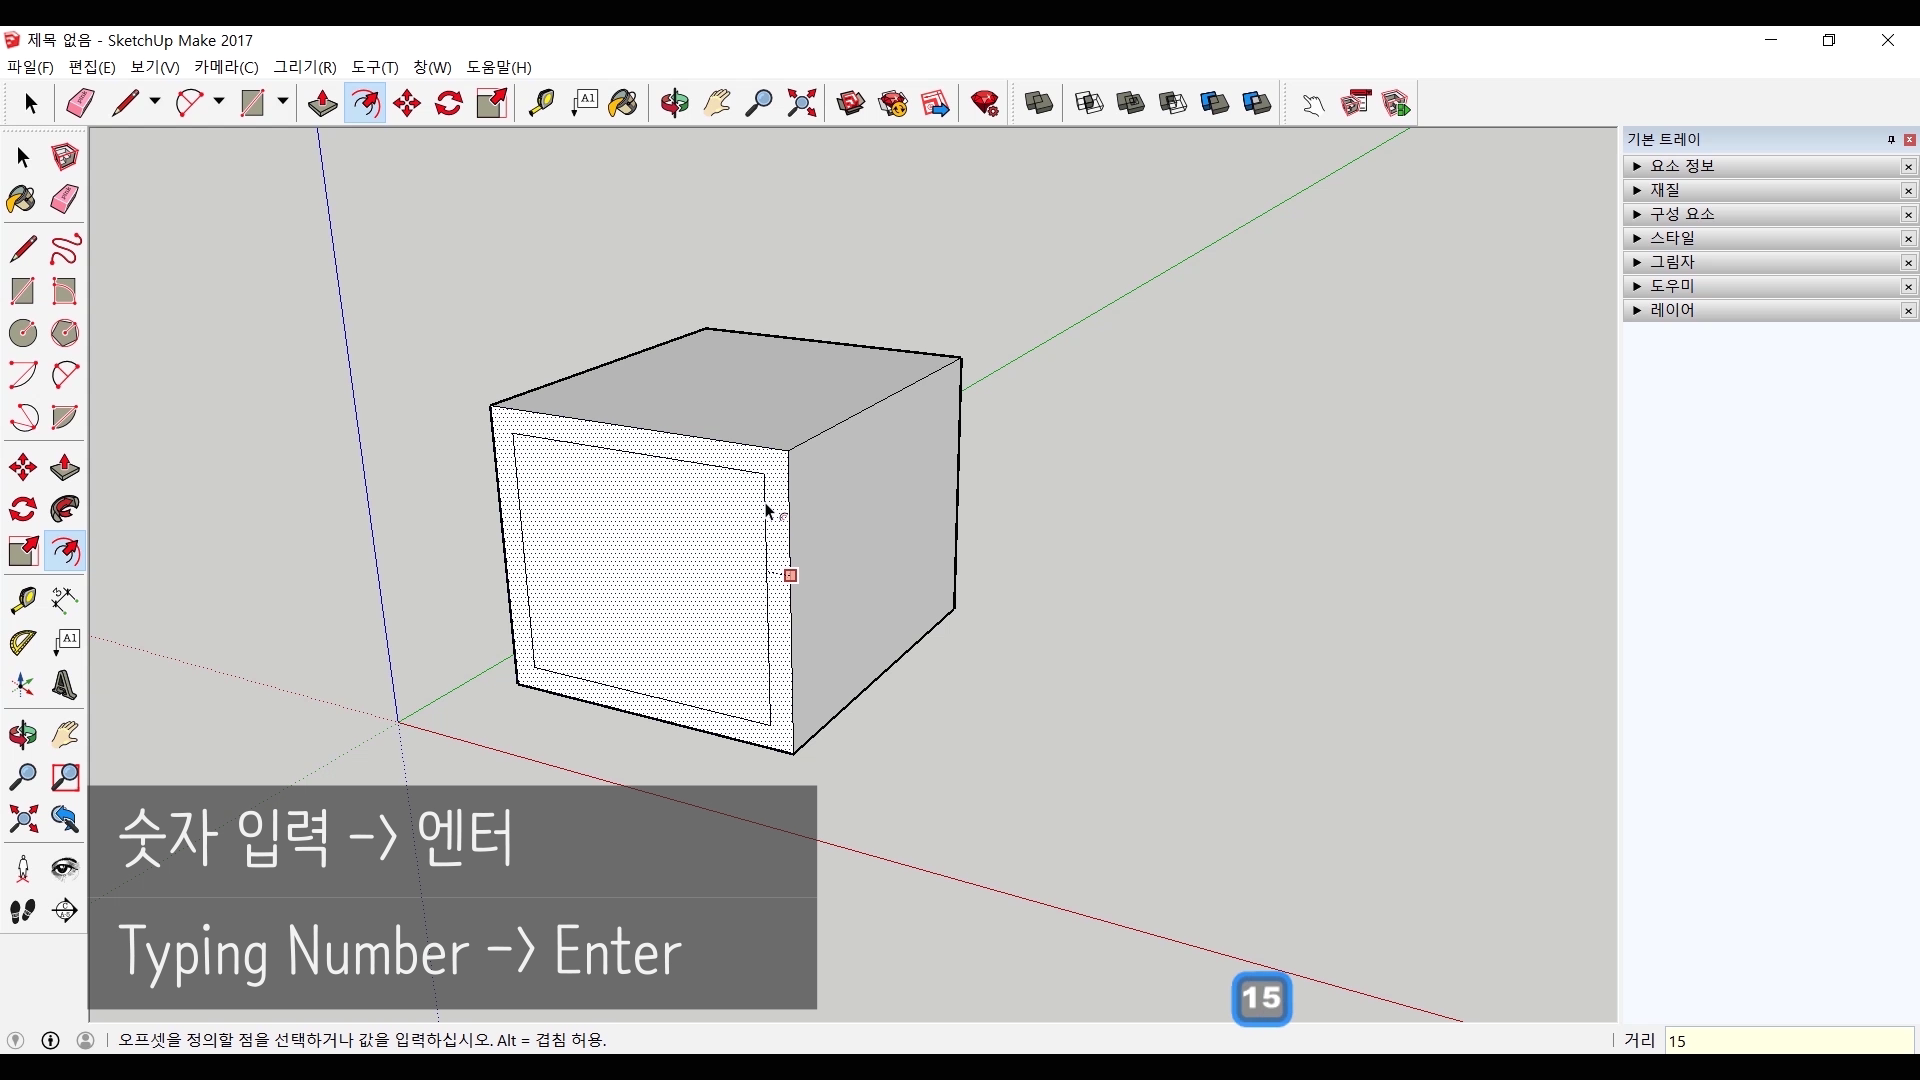This screenshot has width=1920, height=1080.
Task: Select the Rotate tool in left toolbar
Action: (x=22, y=509)
